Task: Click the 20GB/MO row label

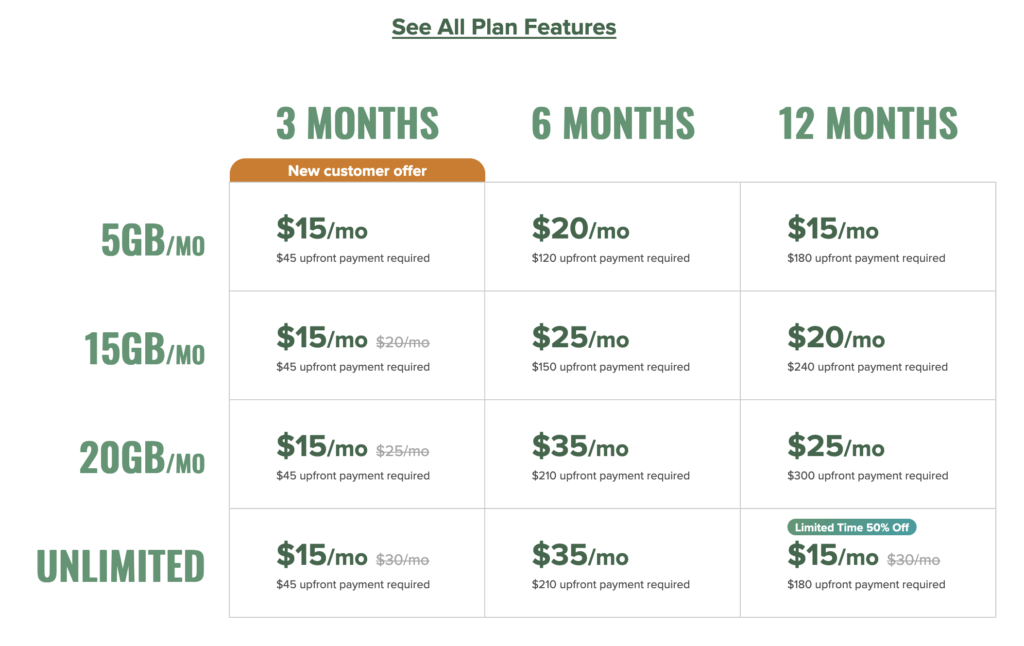Action: coord(142,457)
